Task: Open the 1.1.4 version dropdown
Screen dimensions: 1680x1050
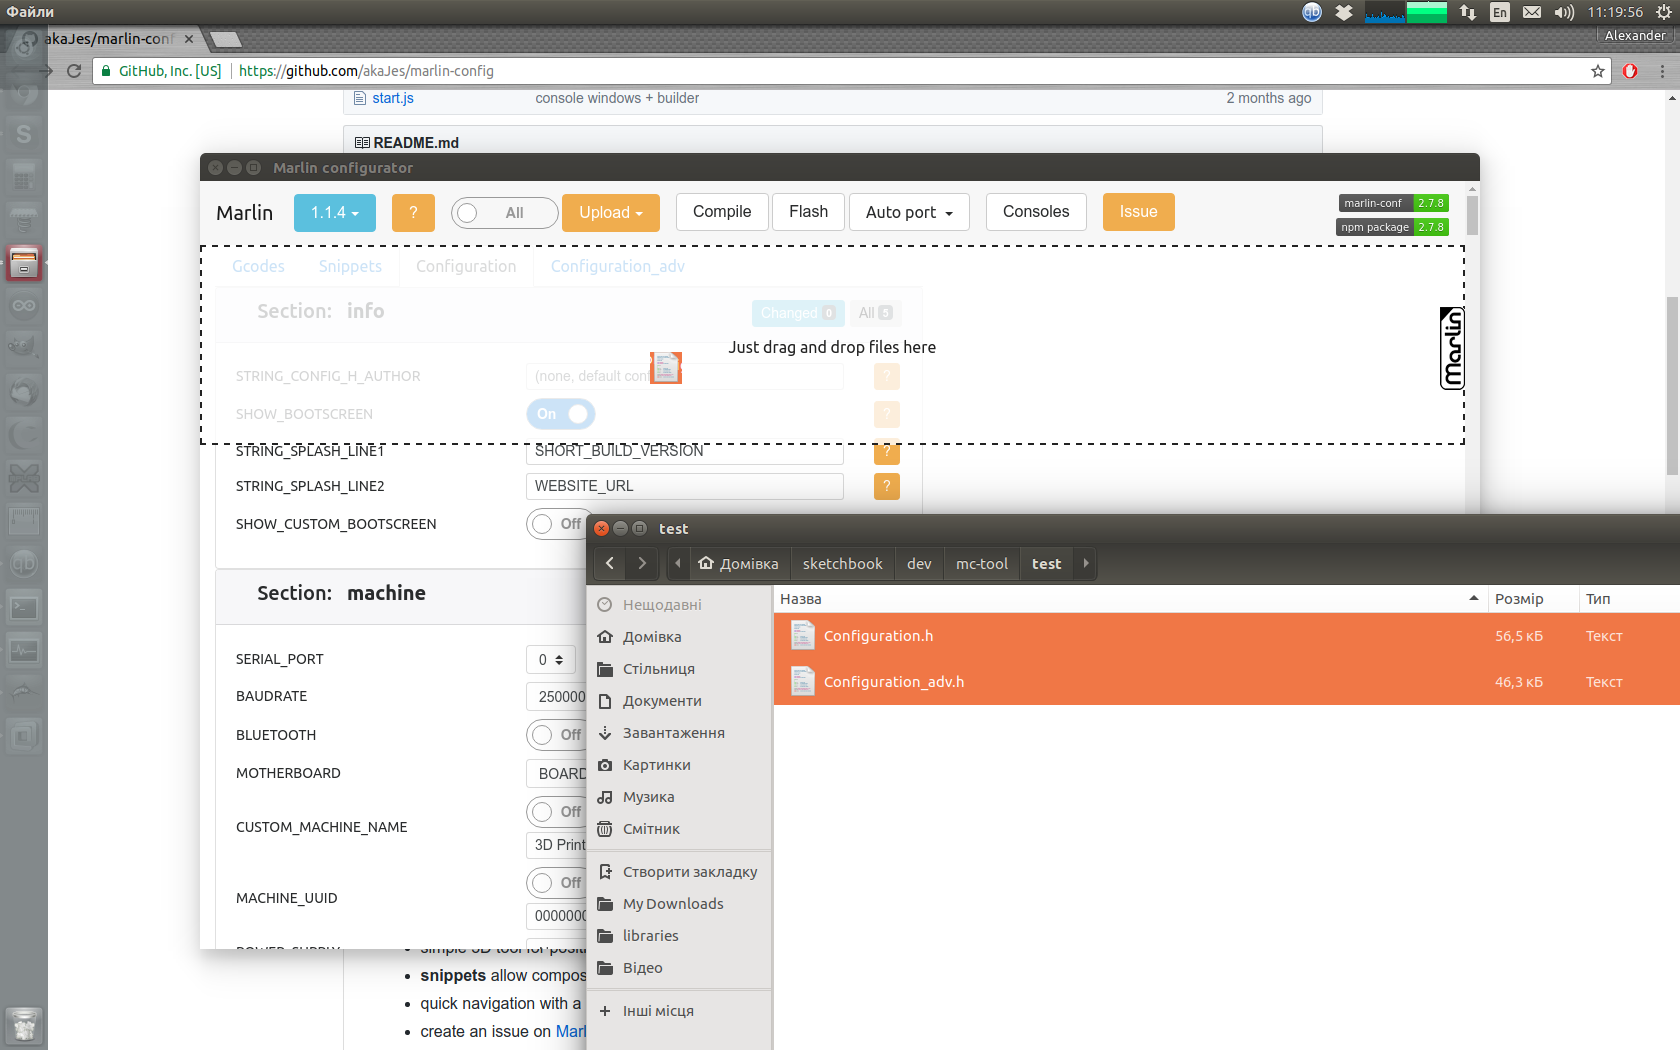Action: click(x=334, y=212)
